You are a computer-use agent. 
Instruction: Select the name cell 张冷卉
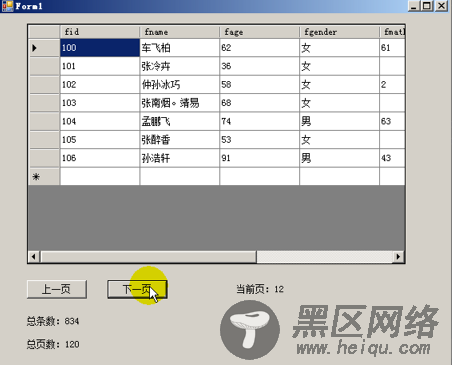pos(179,66)
